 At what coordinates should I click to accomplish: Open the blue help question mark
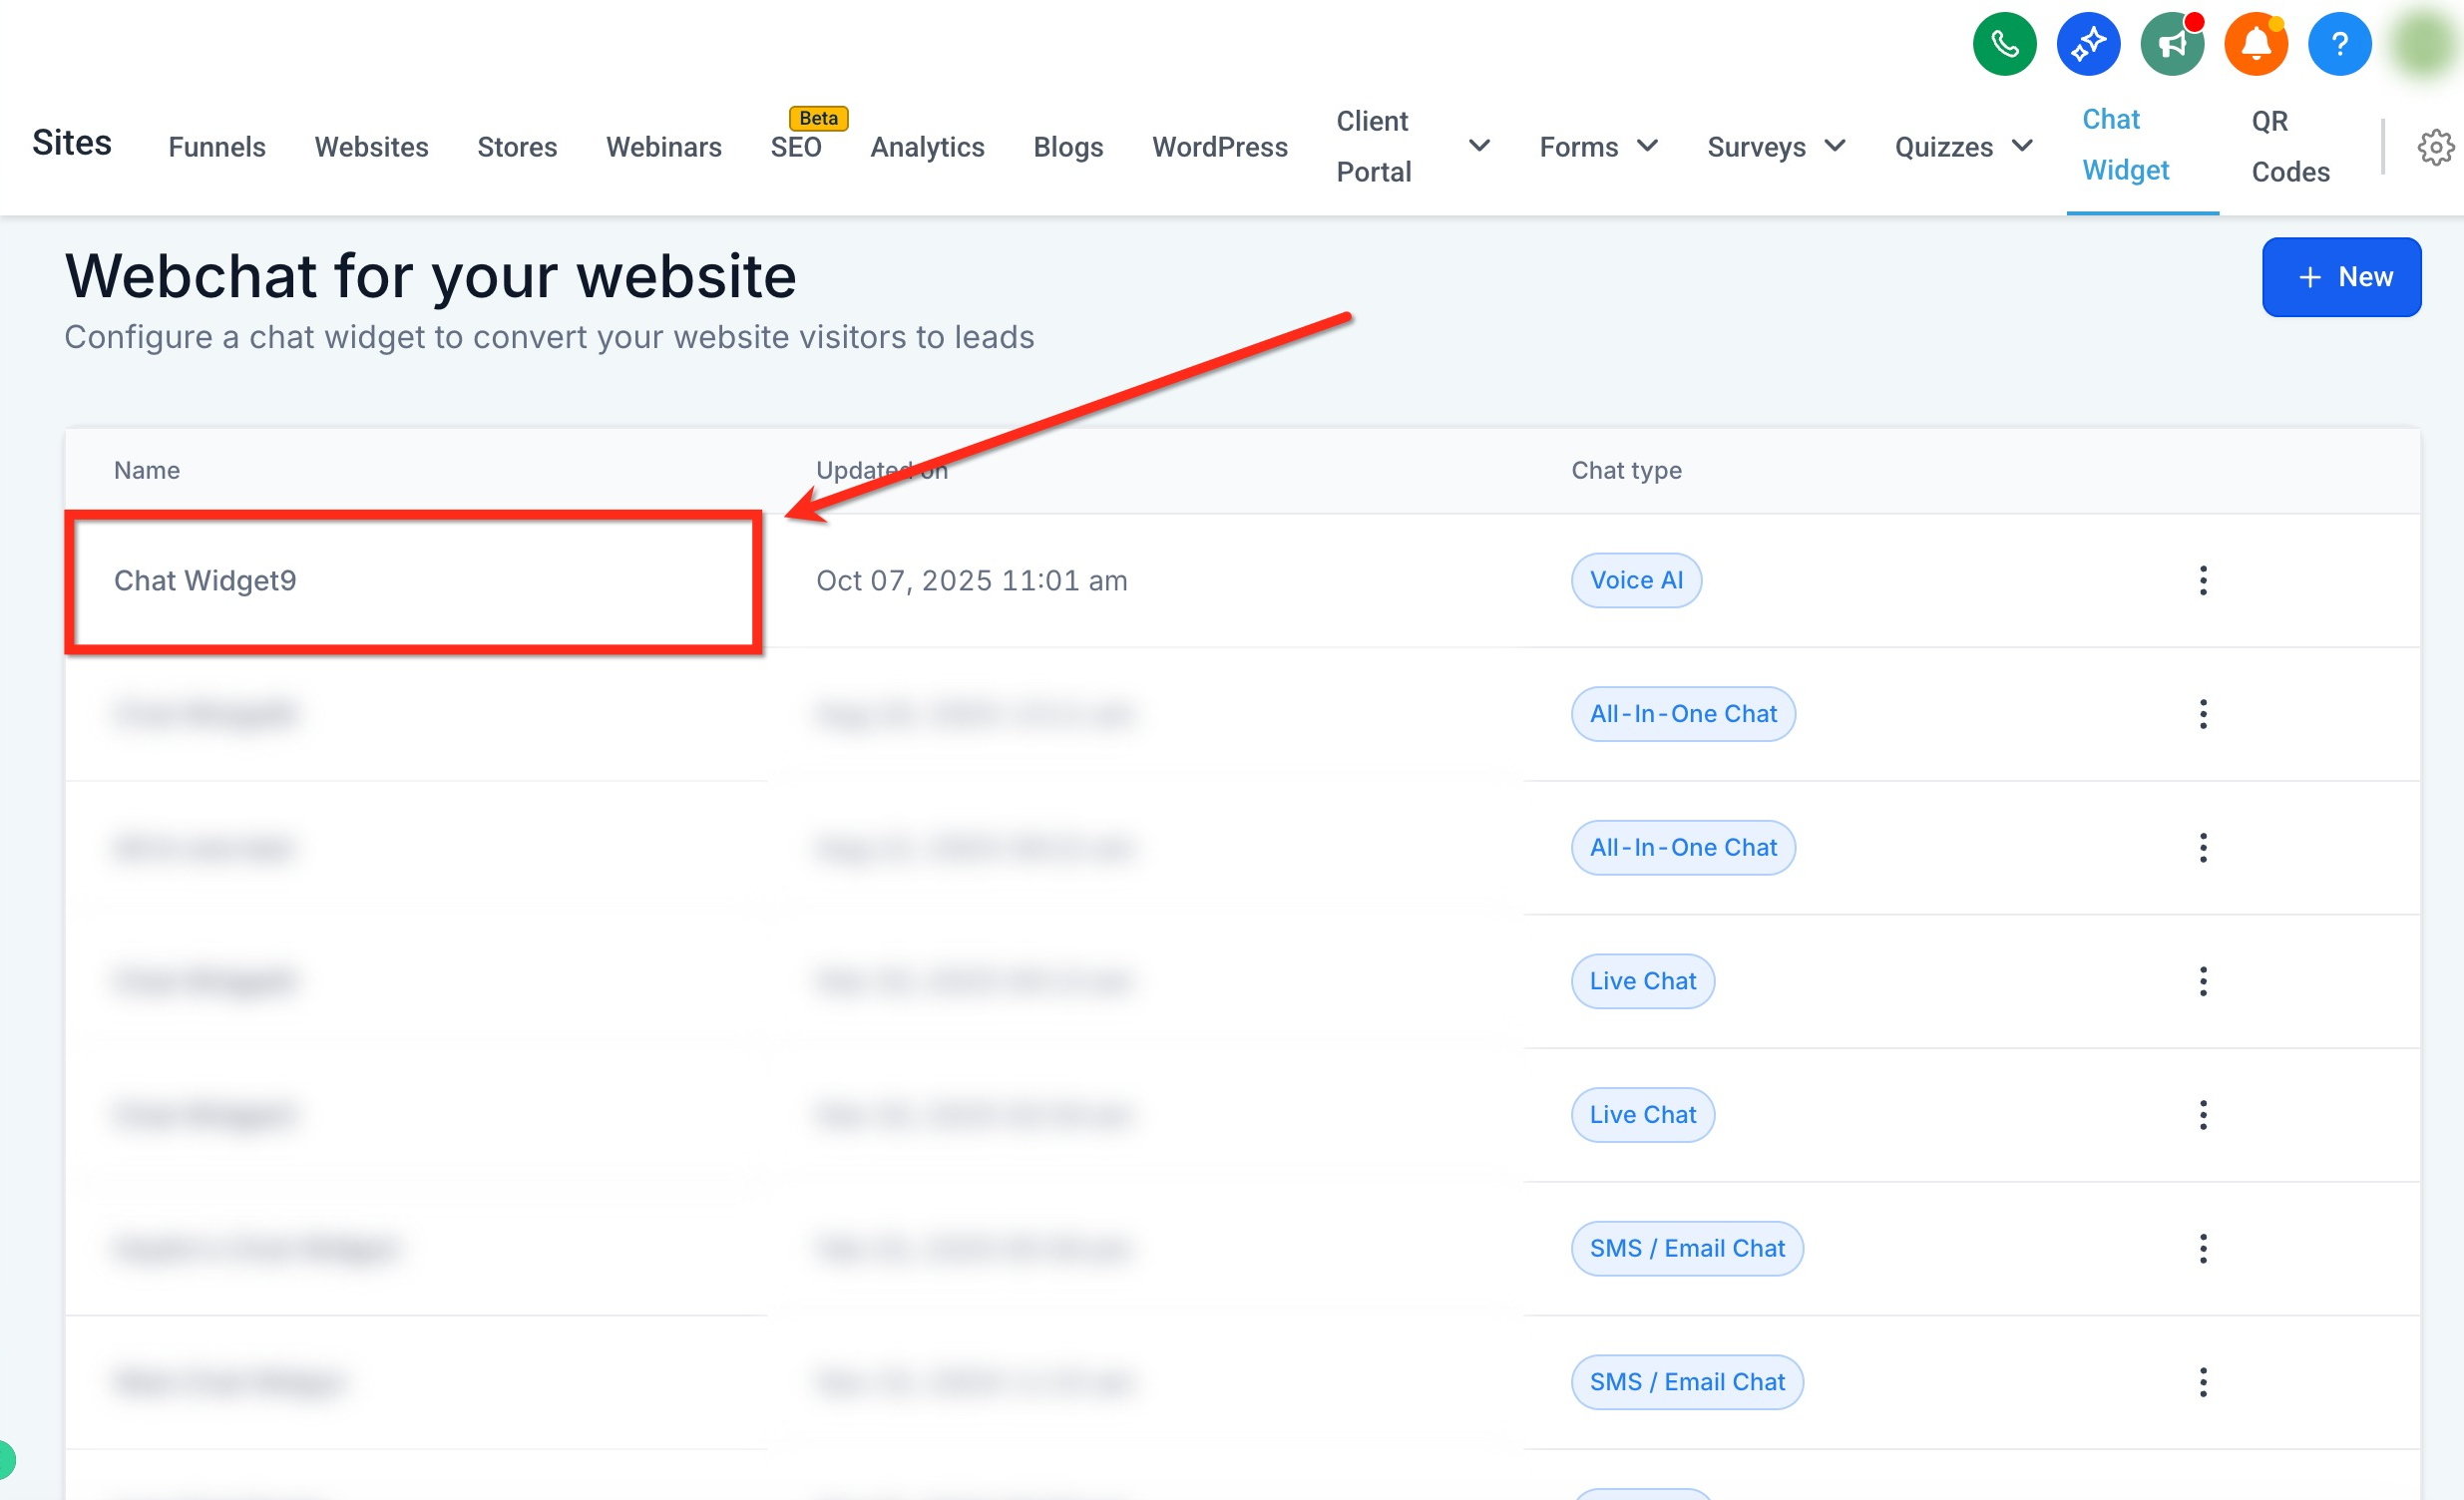(x=2339, y=44)
